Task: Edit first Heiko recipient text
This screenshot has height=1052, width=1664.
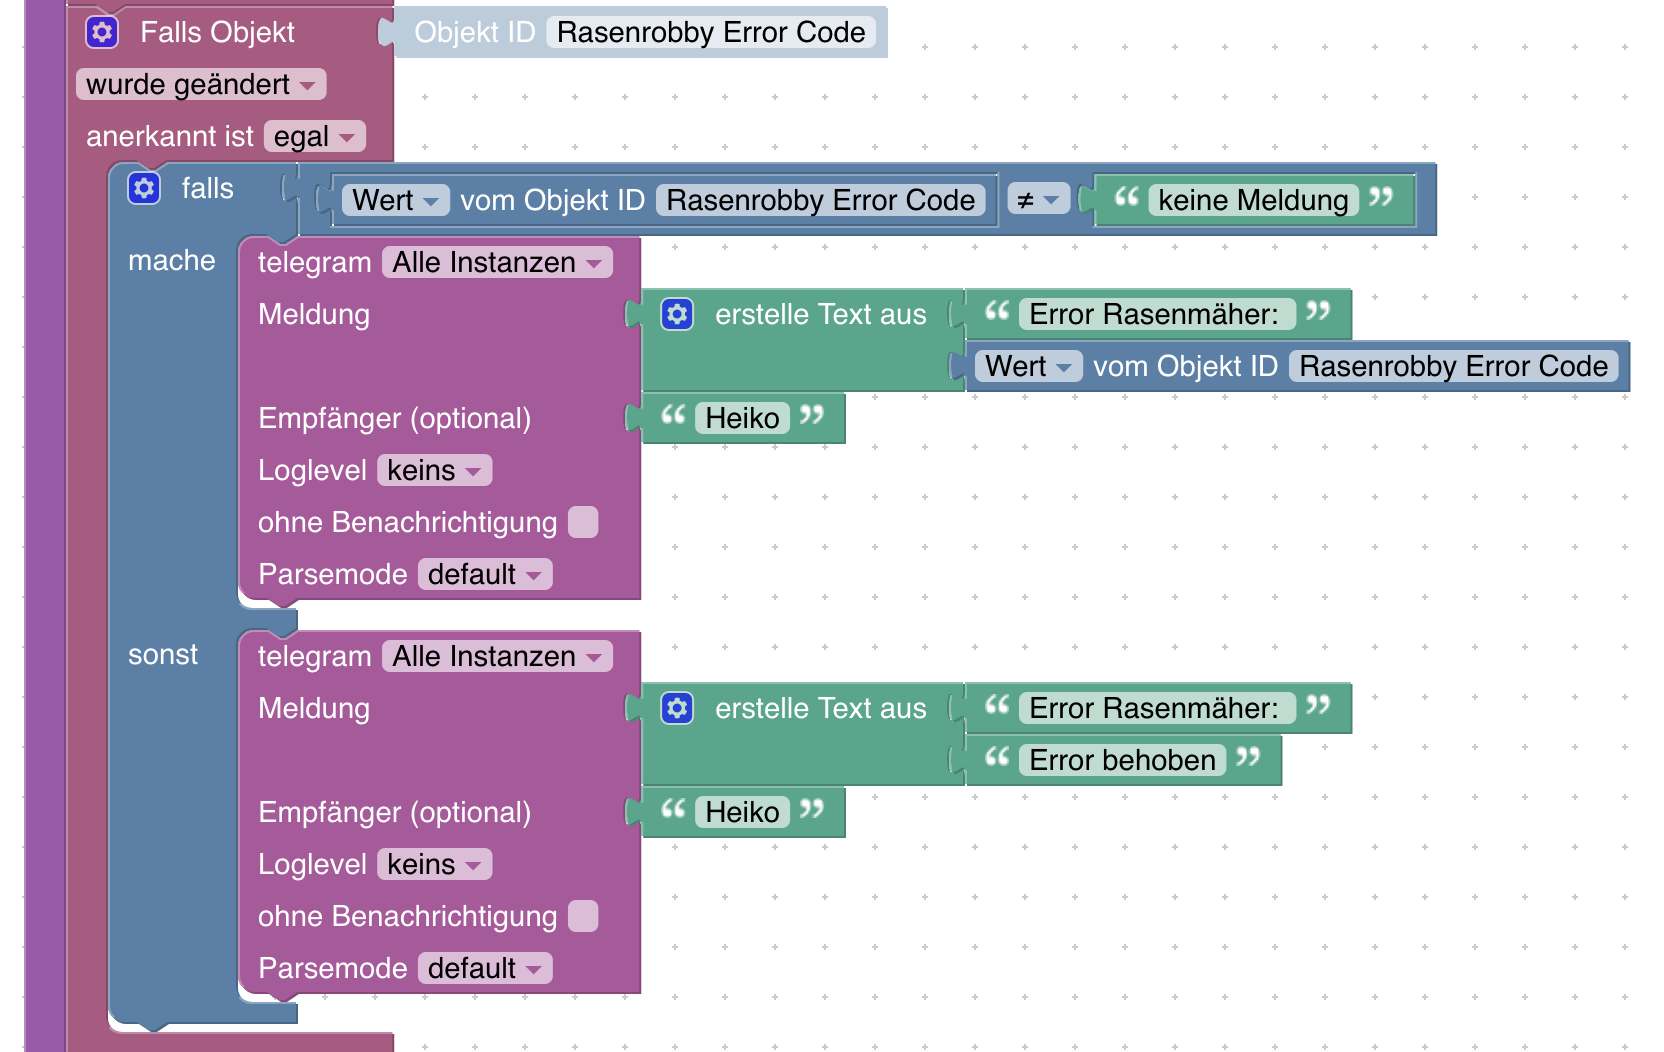Action: point(741,418)
